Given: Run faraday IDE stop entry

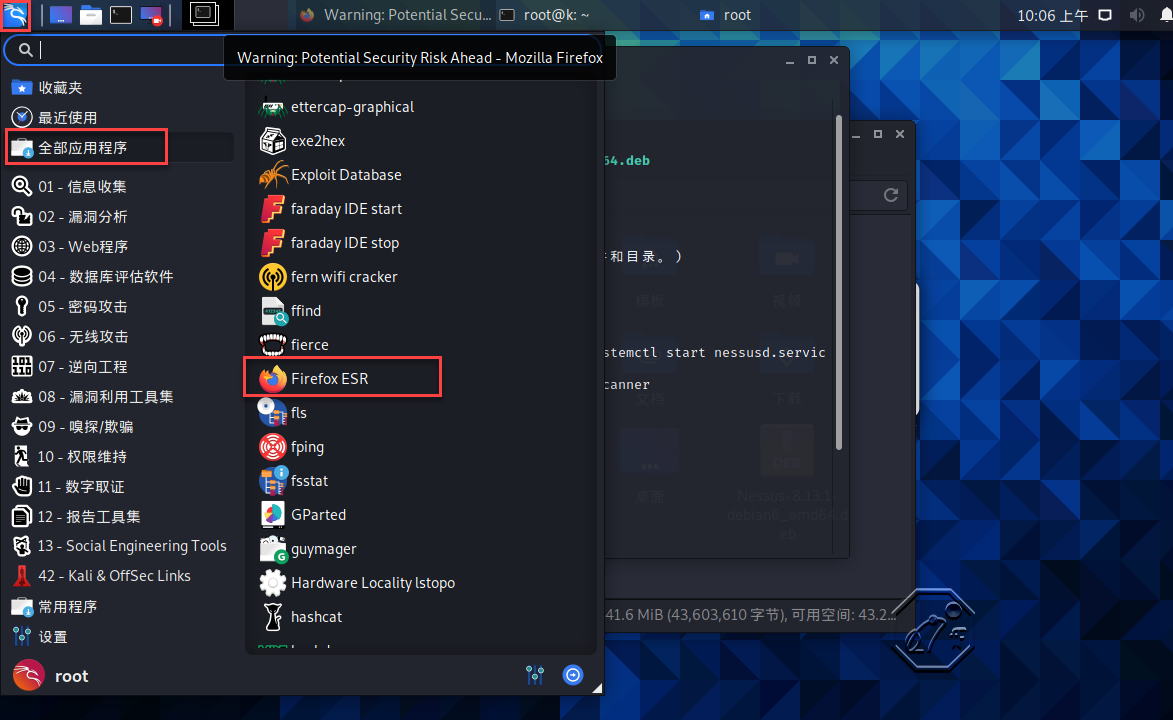Looking at the screenshot, I should pos(421,242).
